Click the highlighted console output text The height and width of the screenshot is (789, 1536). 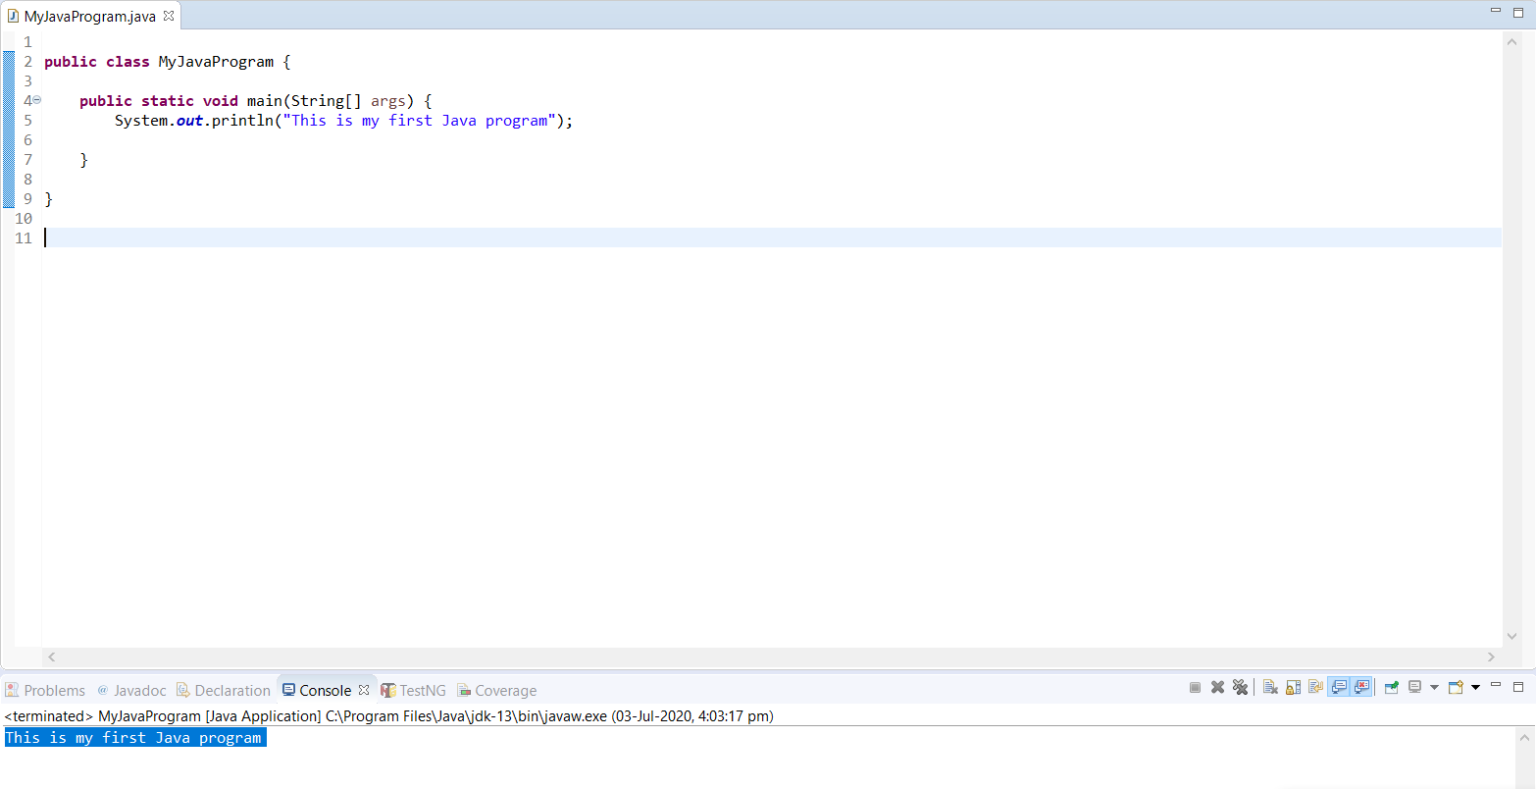pyautogui.click(x=134, y=738)
